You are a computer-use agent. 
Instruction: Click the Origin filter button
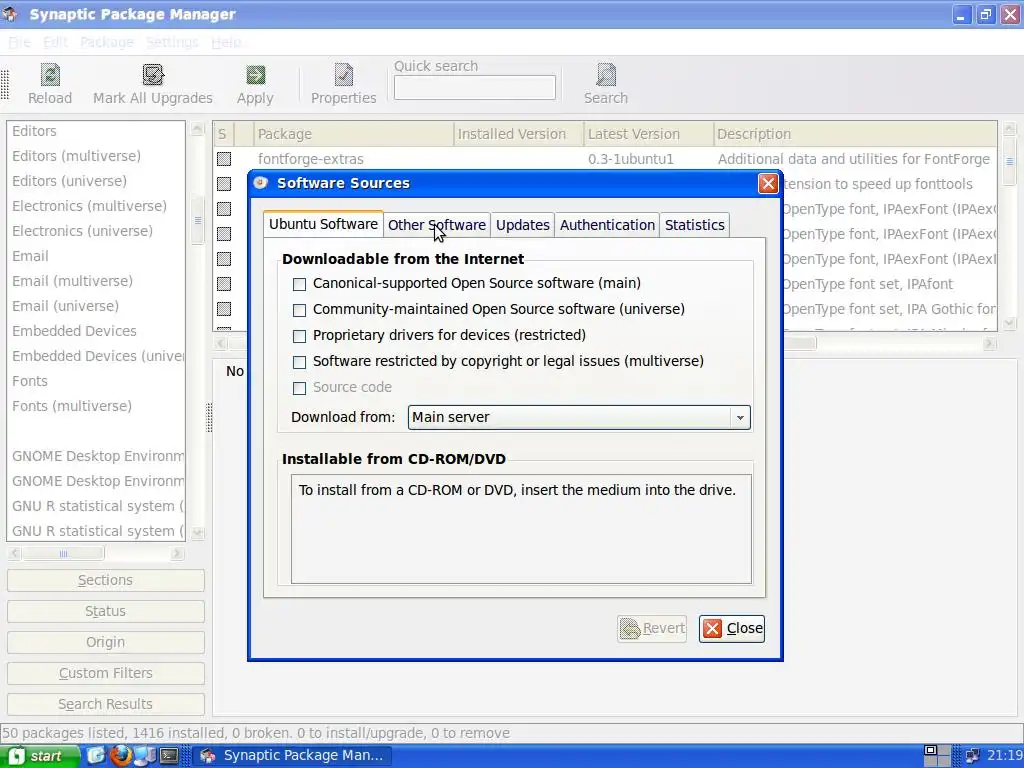click(x=105, y=642)
